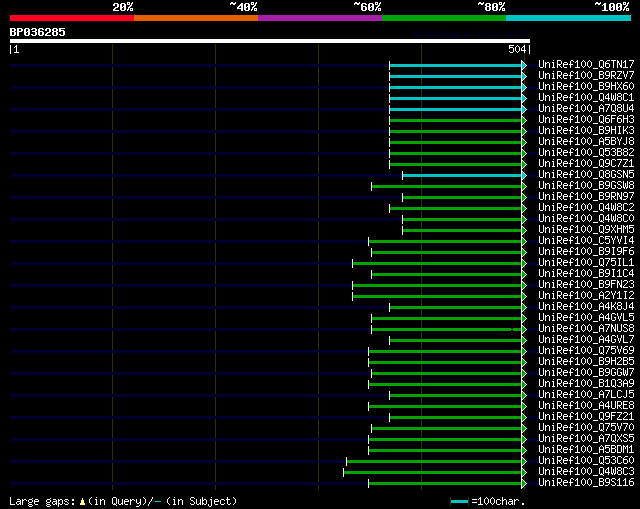This screenshot has height=509, width=640.
Task: Select the UniRef100_Q75IL1 label
Action: click(586, 262)
